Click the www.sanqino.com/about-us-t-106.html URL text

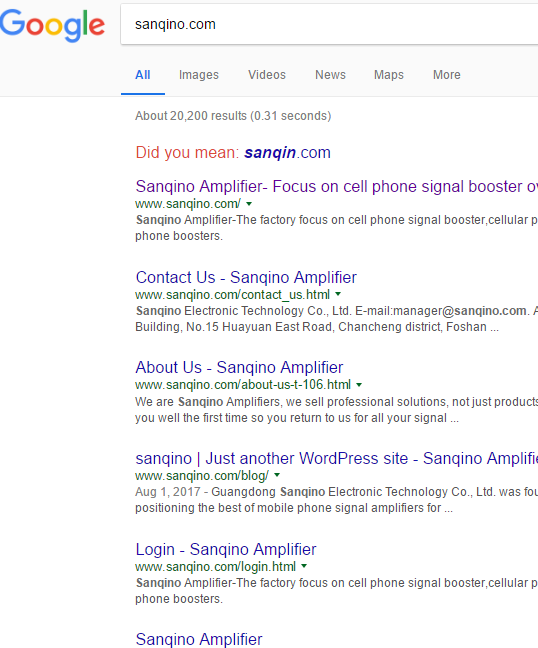click(243, 385)
